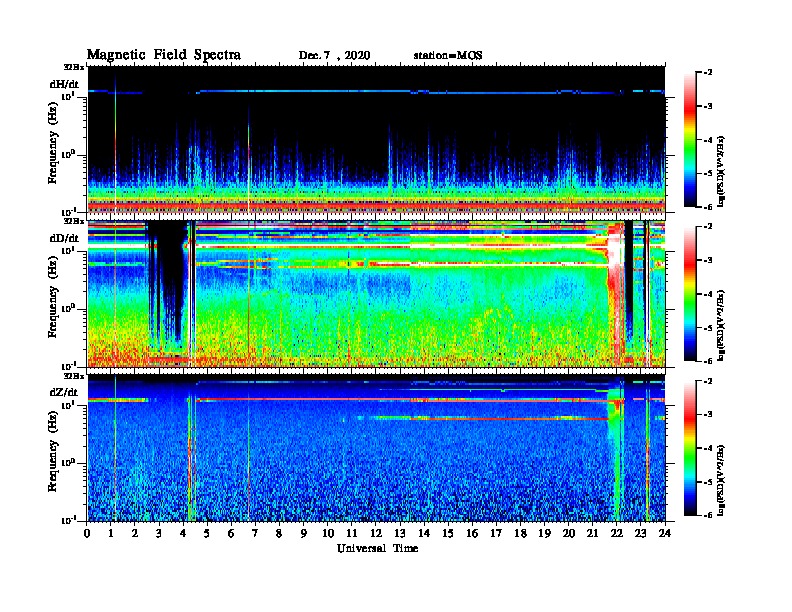The height and width of the screenshot is (612, 792).
Task: Click the log(PSD) label beside dH/dt colorbar
Action: point(722,171)
